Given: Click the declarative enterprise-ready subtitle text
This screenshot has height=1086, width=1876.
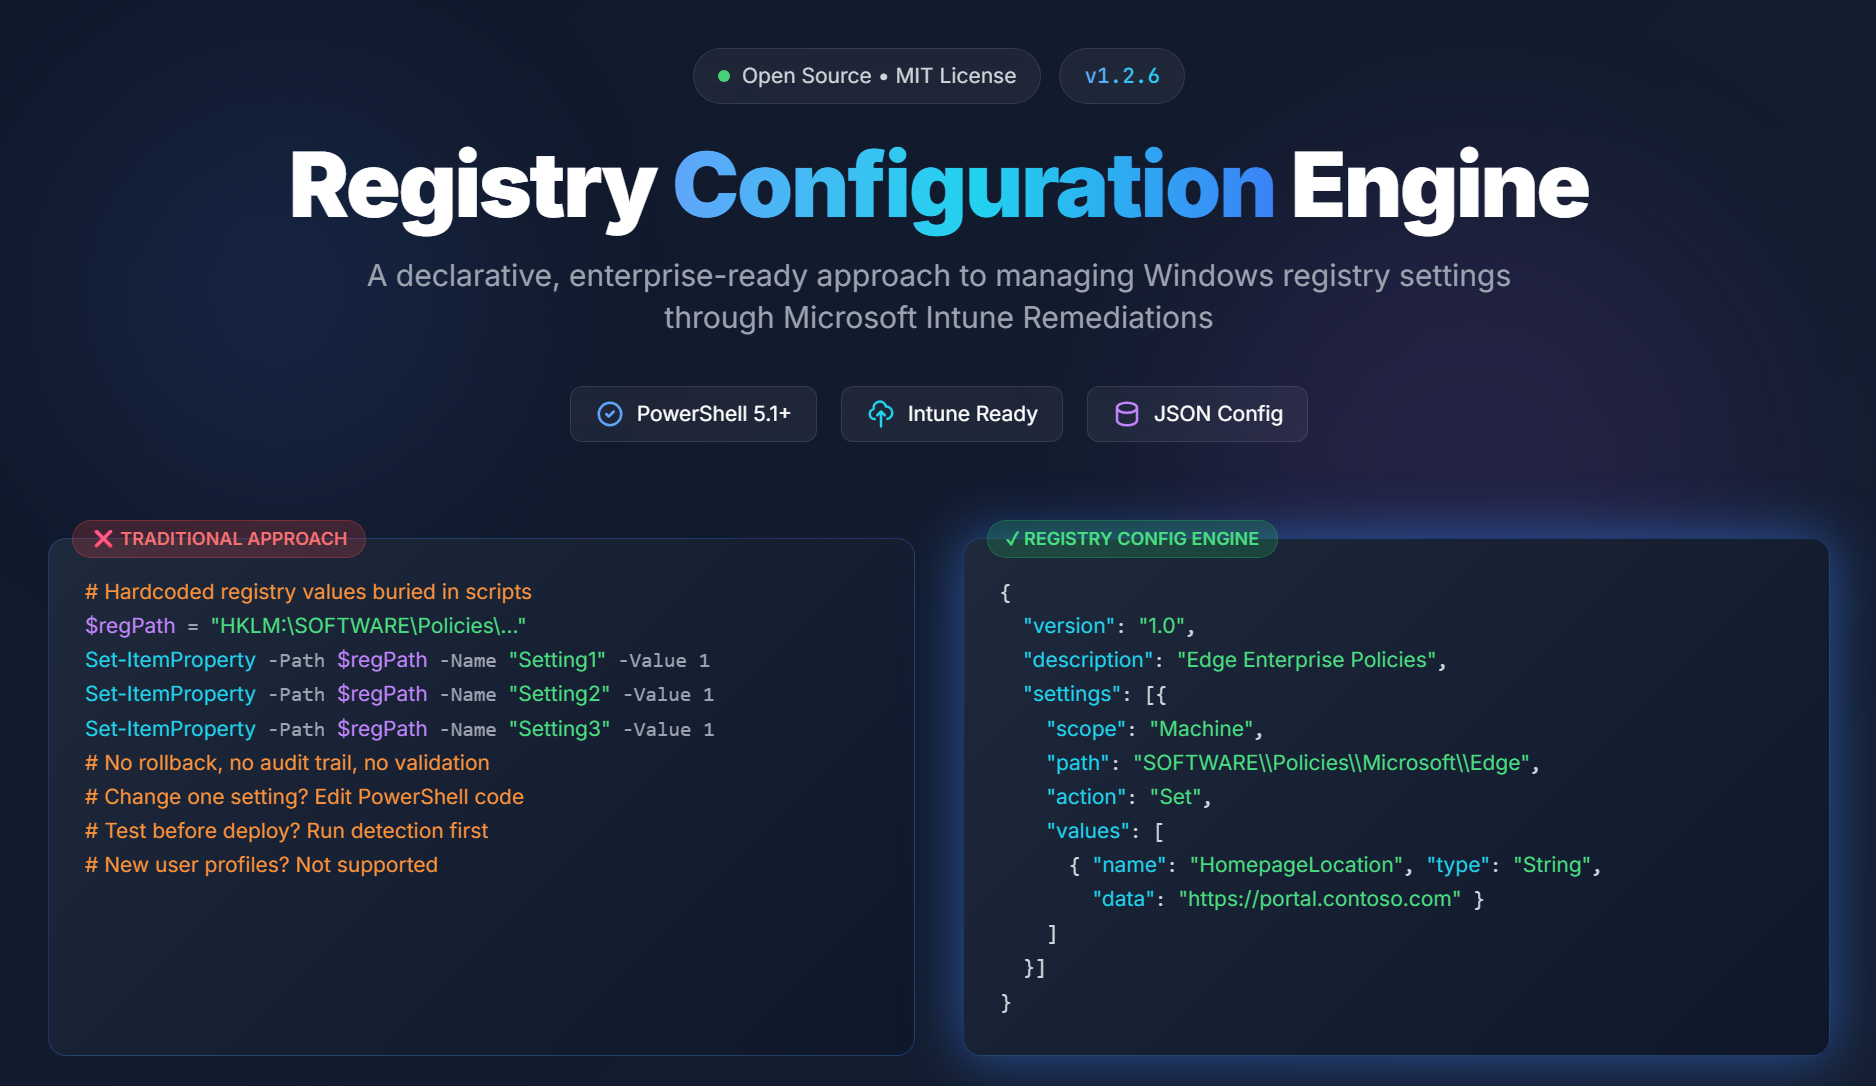Looking at the screenshot, I should (938, 296).
